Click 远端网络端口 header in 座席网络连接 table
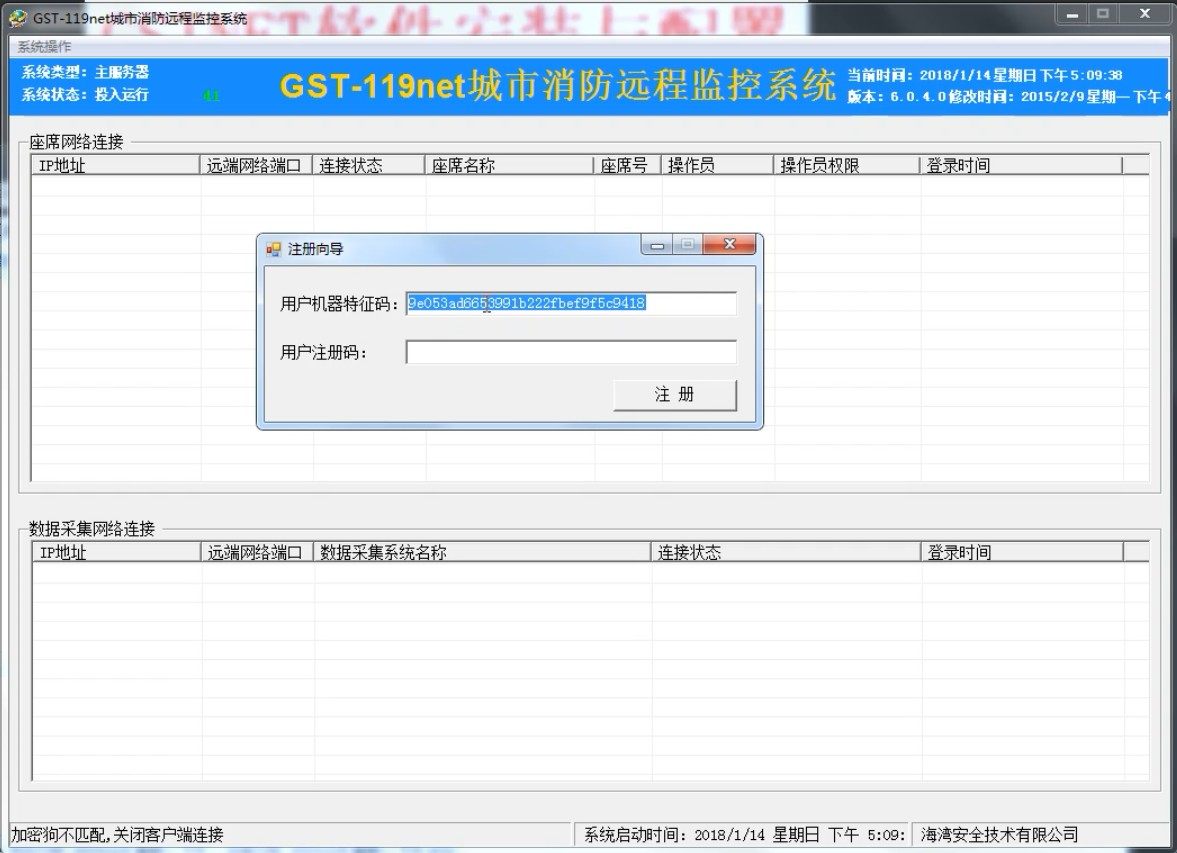The width and height of the screenshot is (1177, 853). pyautogui.click(x=256, y=166)
